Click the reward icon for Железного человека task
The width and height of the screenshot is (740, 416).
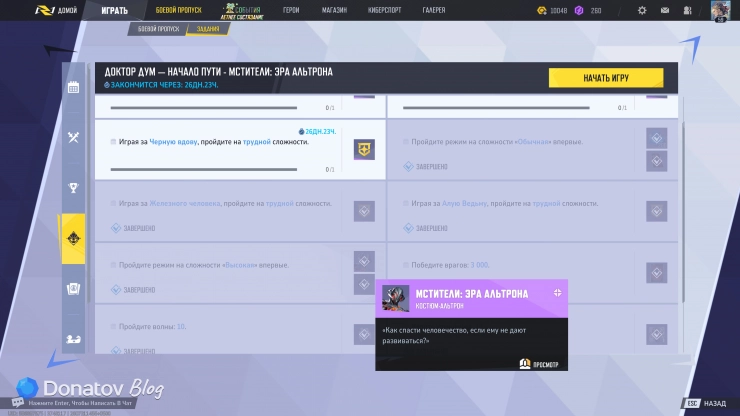pyautogui.click(x=364, y=211)
